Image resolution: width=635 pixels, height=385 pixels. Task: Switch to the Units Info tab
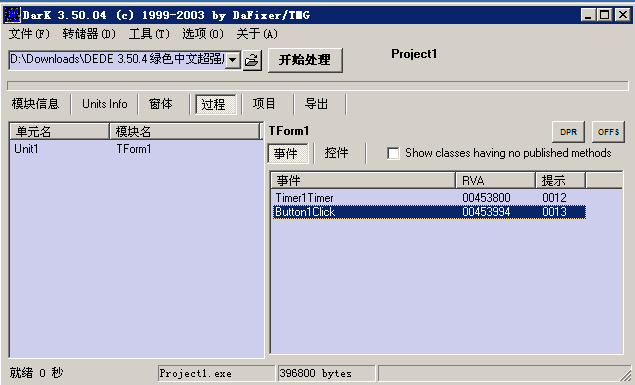[104, 104]
